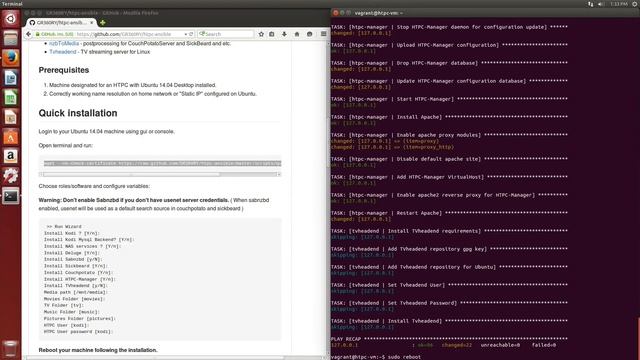The height and width of the screenshot is (360, 640).
Task: Click the highlighted wget command block
Action: click(x=162, y=163)
